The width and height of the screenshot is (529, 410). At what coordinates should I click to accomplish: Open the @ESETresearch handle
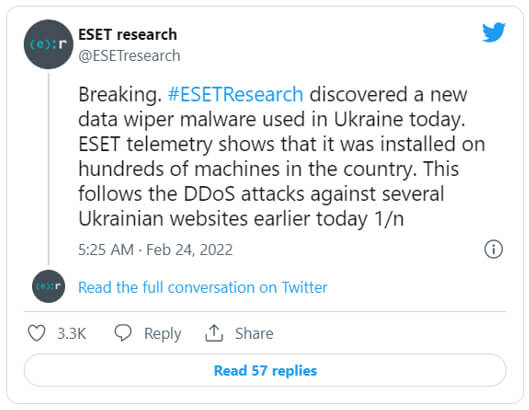pyautogui.click(x=129, y=56)
